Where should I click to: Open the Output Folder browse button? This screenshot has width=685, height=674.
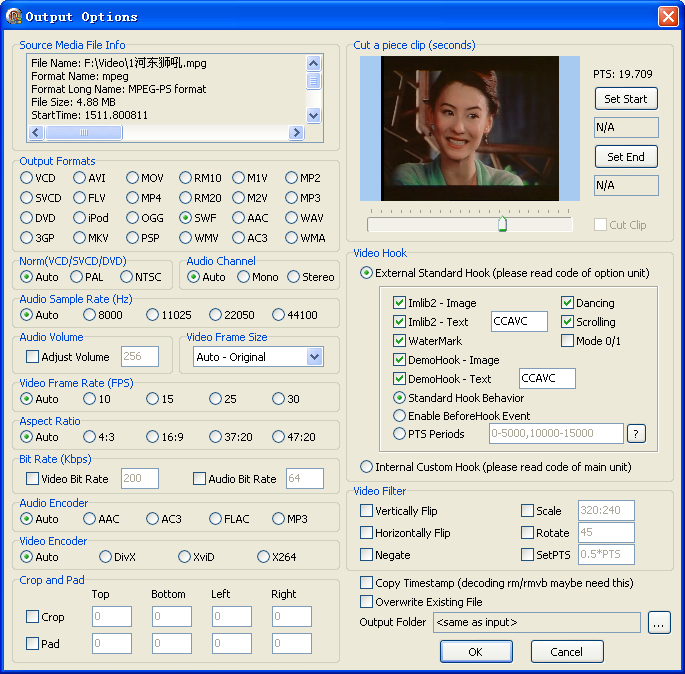point(658,623)
